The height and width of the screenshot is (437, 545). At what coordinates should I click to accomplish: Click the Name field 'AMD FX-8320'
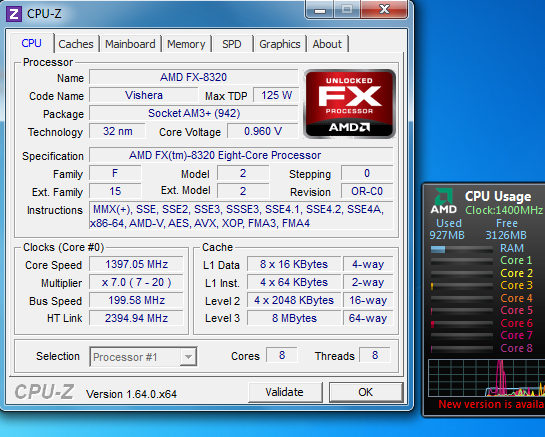coord(194,77)
